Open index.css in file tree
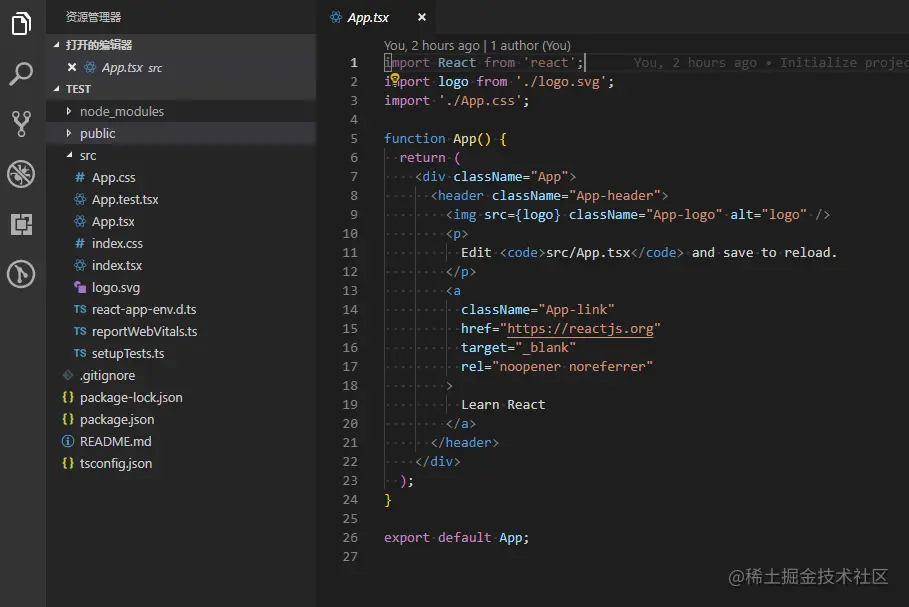 pyautogui.click(x=181, y=243)
